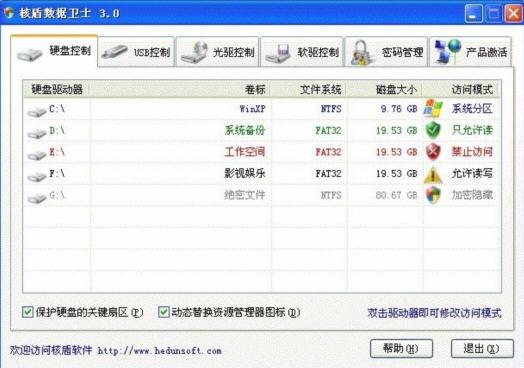
Task: Click the floppy drive icon in the 软驱控制 tab
Action: (277, 53)
